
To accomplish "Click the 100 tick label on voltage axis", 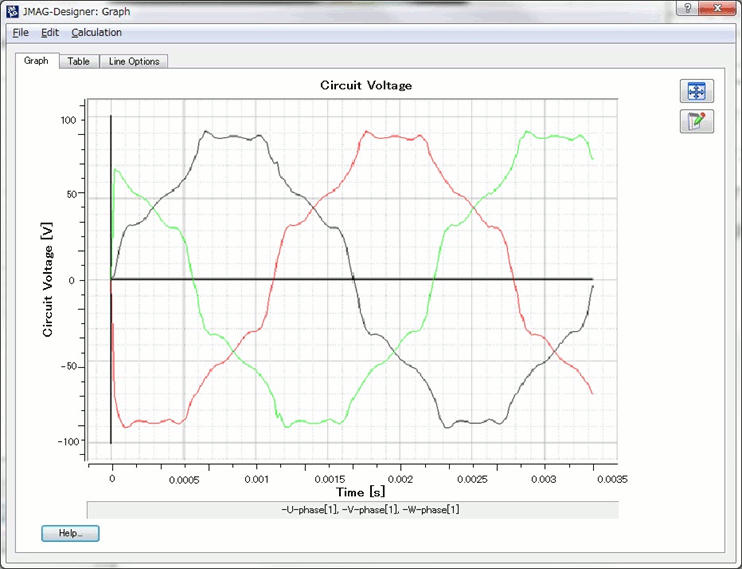I will coord(68,120).
